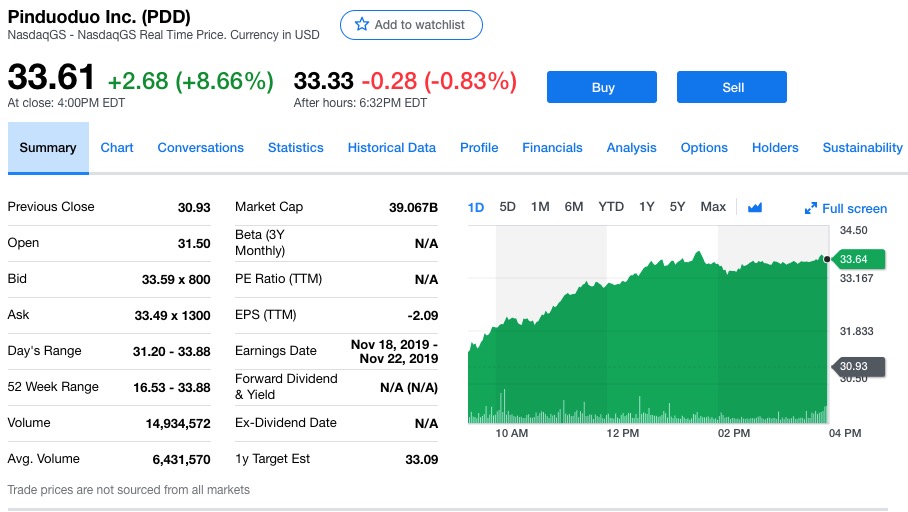Click the Pinduoduo Inc. (PDD) title
Image resolution: width=908 pixels, height=512 pixels.
point(99,17)
